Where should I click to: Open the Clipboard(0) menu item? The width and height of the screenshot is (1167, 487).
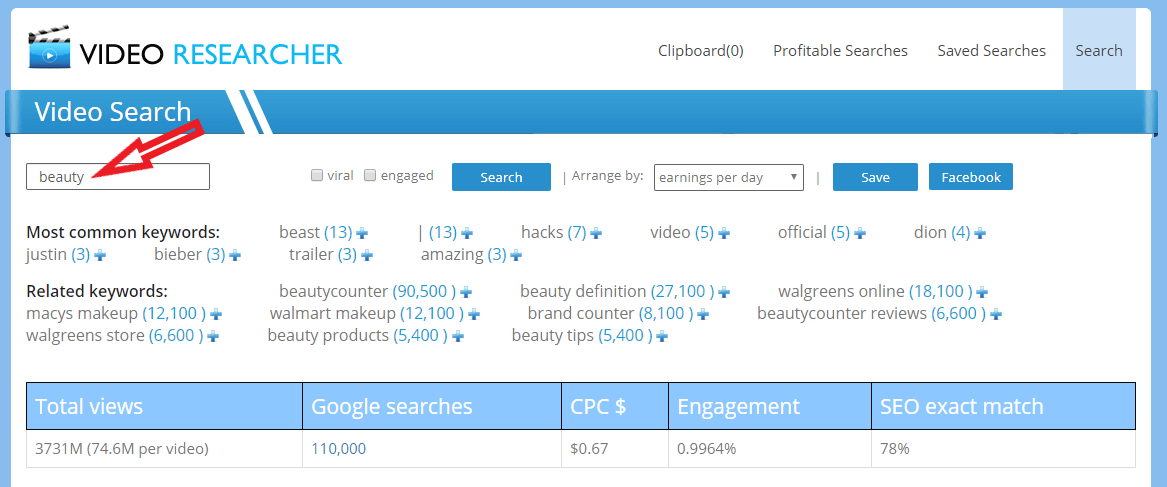700,51
